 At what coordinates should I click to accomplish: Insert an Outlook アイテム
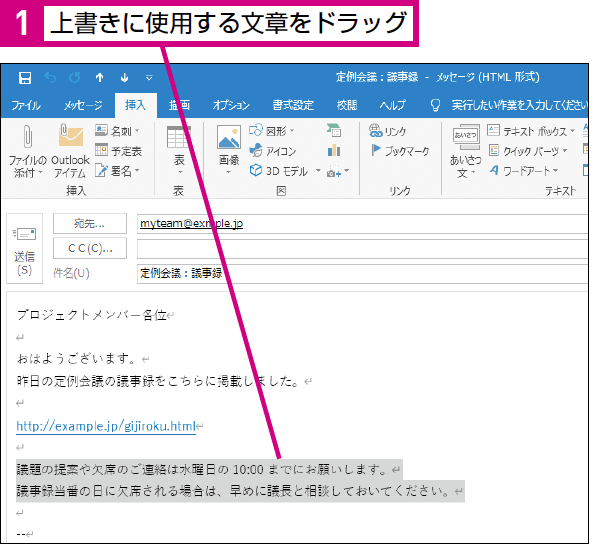[x=70, y=151]
